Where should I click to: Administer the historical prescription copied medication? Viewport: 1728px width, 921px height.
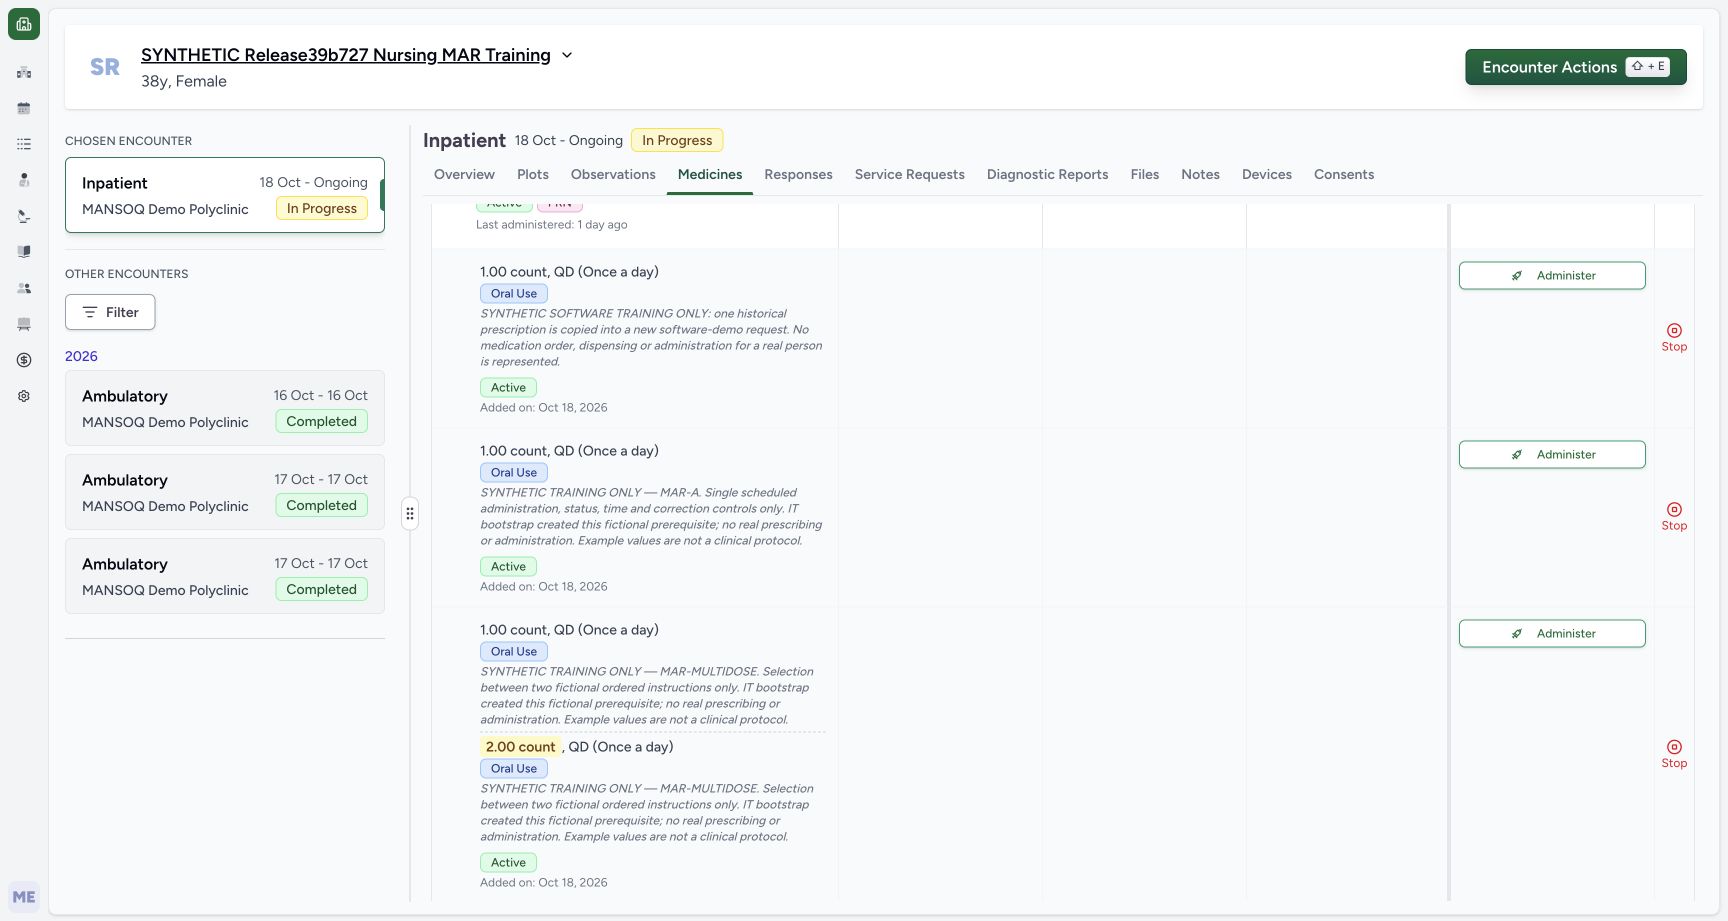1552,276
